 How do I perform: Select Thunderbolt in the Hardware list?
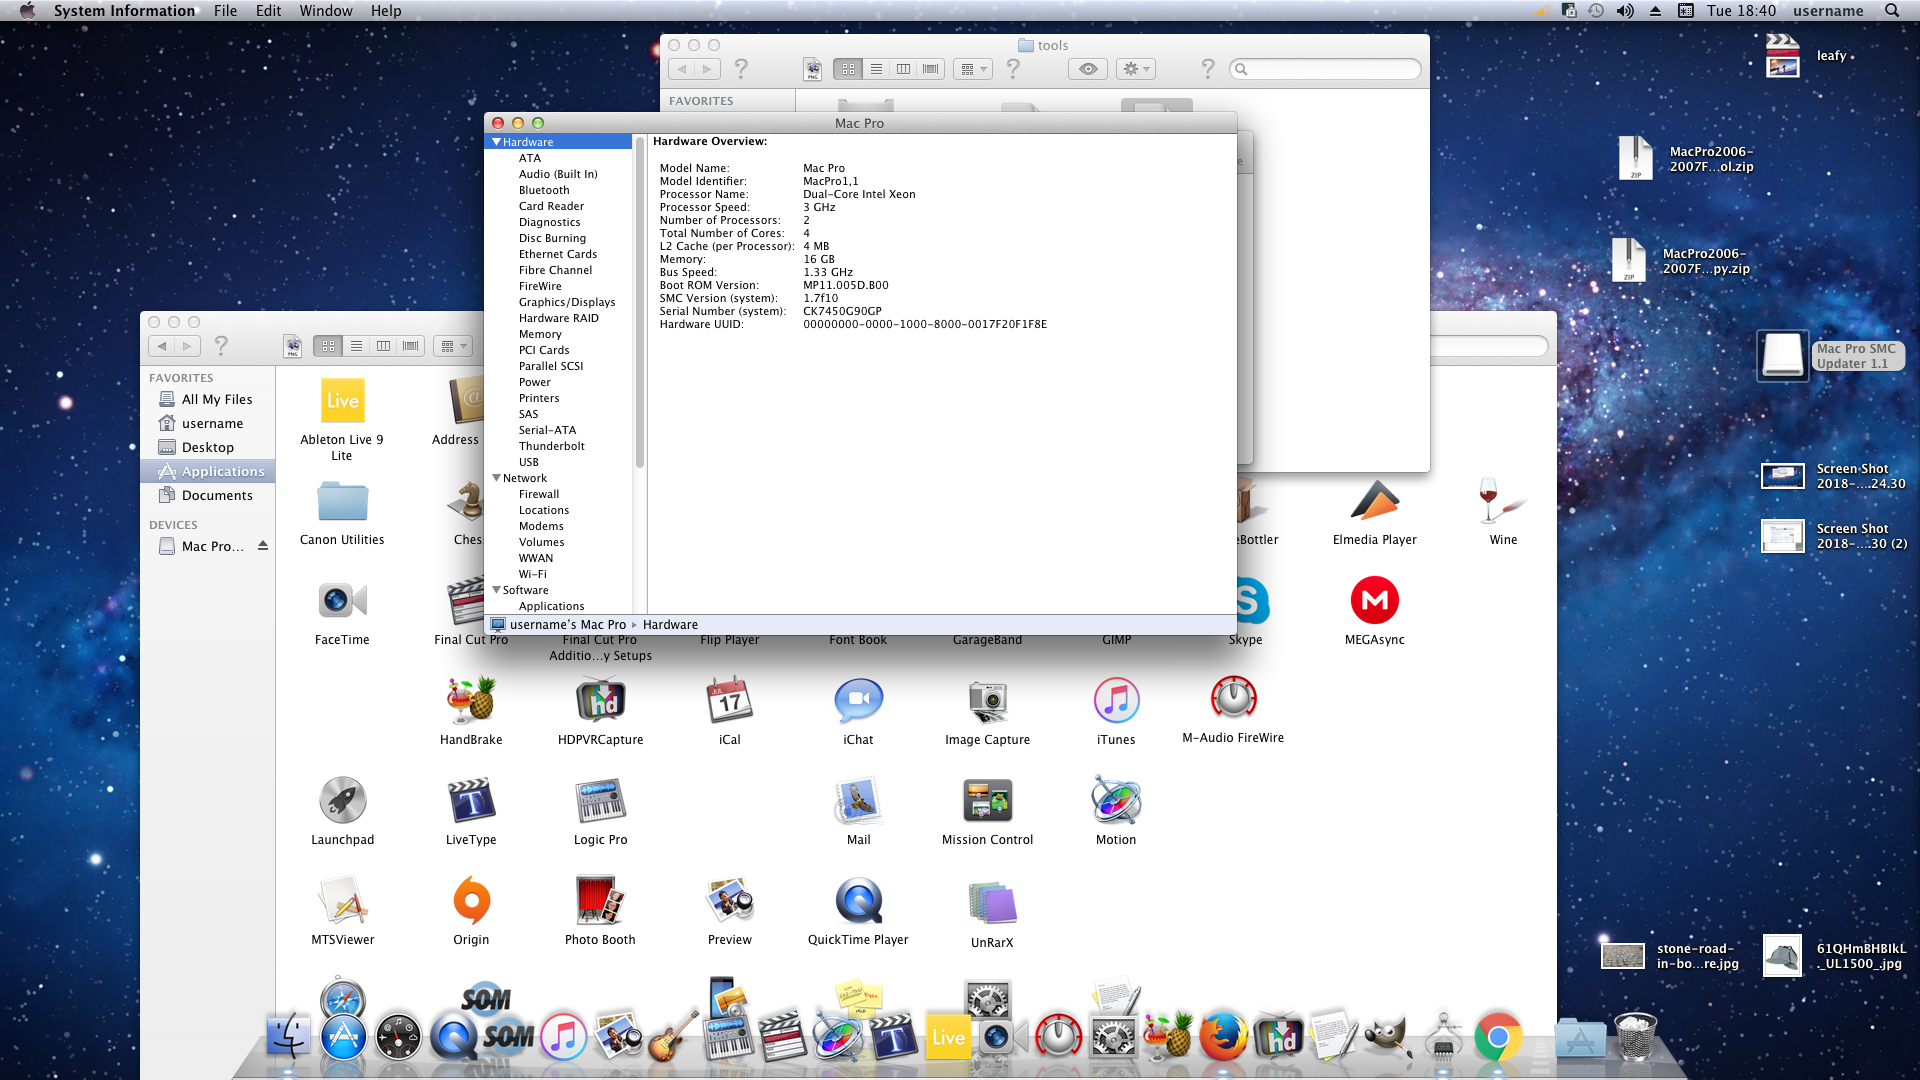point(551,446)
